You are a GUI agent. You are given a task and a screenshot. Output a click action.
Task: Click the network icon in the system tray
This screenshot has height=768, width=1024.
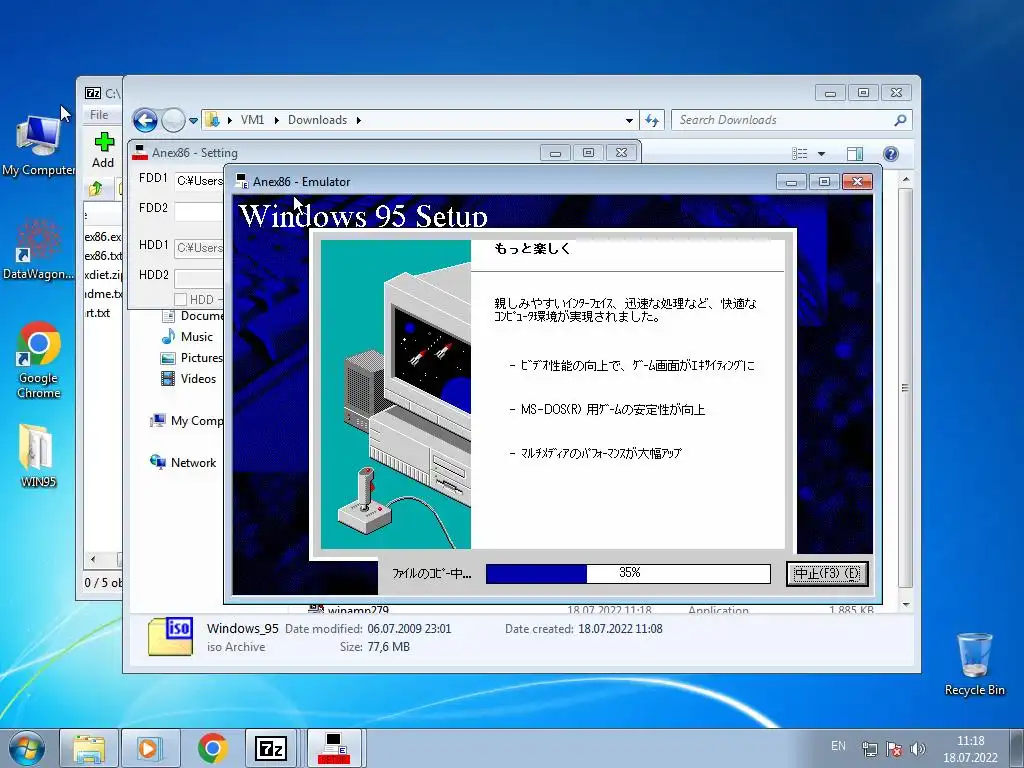tap(869, 749)
